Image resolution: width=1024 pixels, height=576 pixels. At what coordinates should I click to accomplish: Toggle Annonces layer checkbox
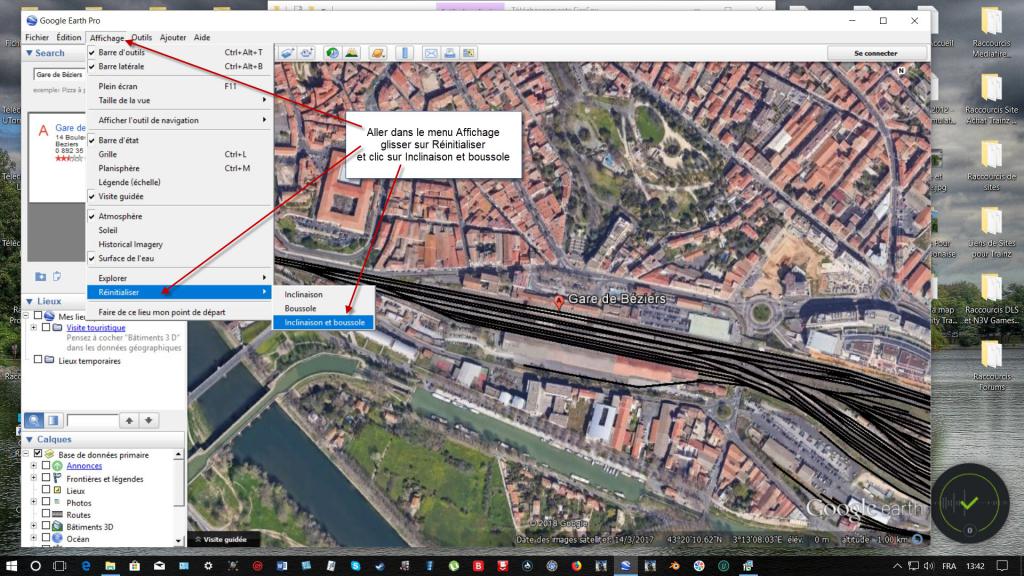pyautogui.click(x=46, y=466)
